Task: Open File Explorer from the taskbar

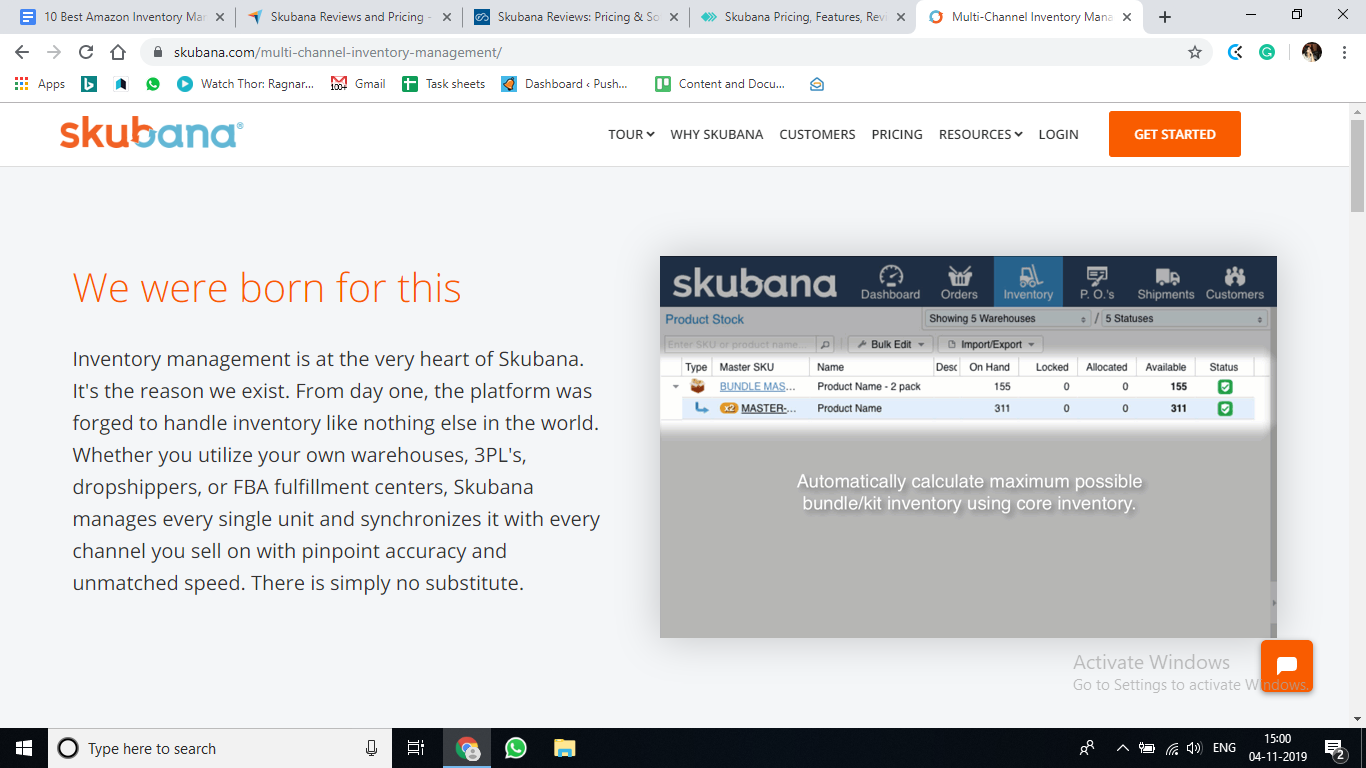Action: click(565, 748)
